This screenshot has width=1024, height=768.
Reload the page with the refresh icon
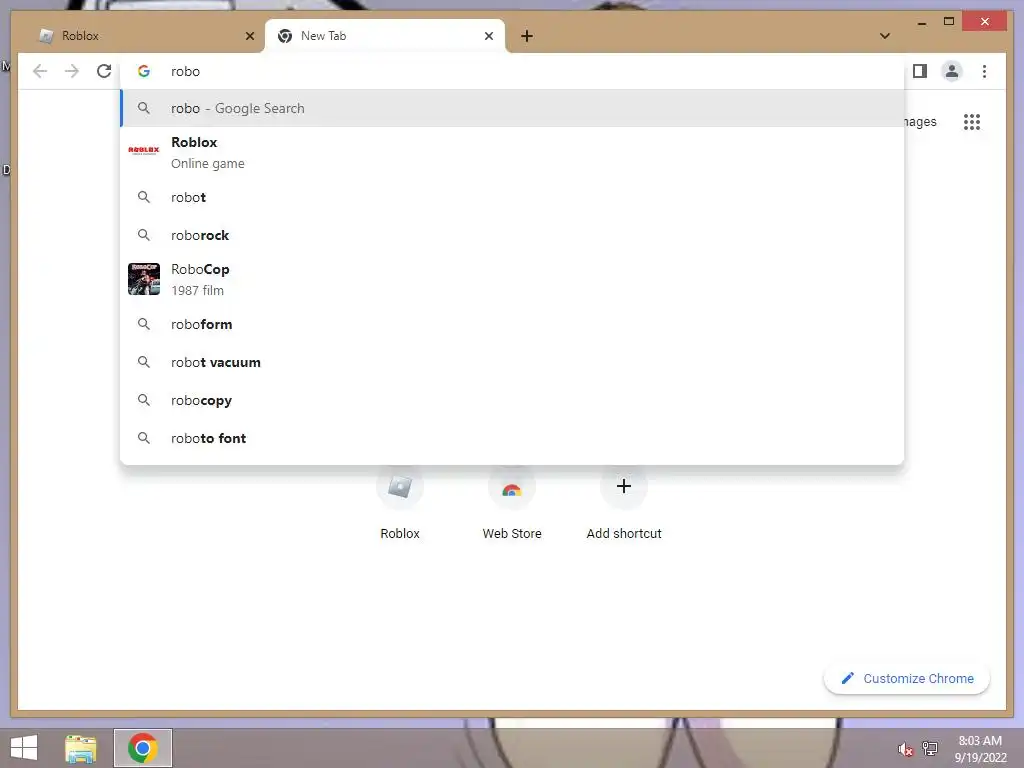[104, 71]
